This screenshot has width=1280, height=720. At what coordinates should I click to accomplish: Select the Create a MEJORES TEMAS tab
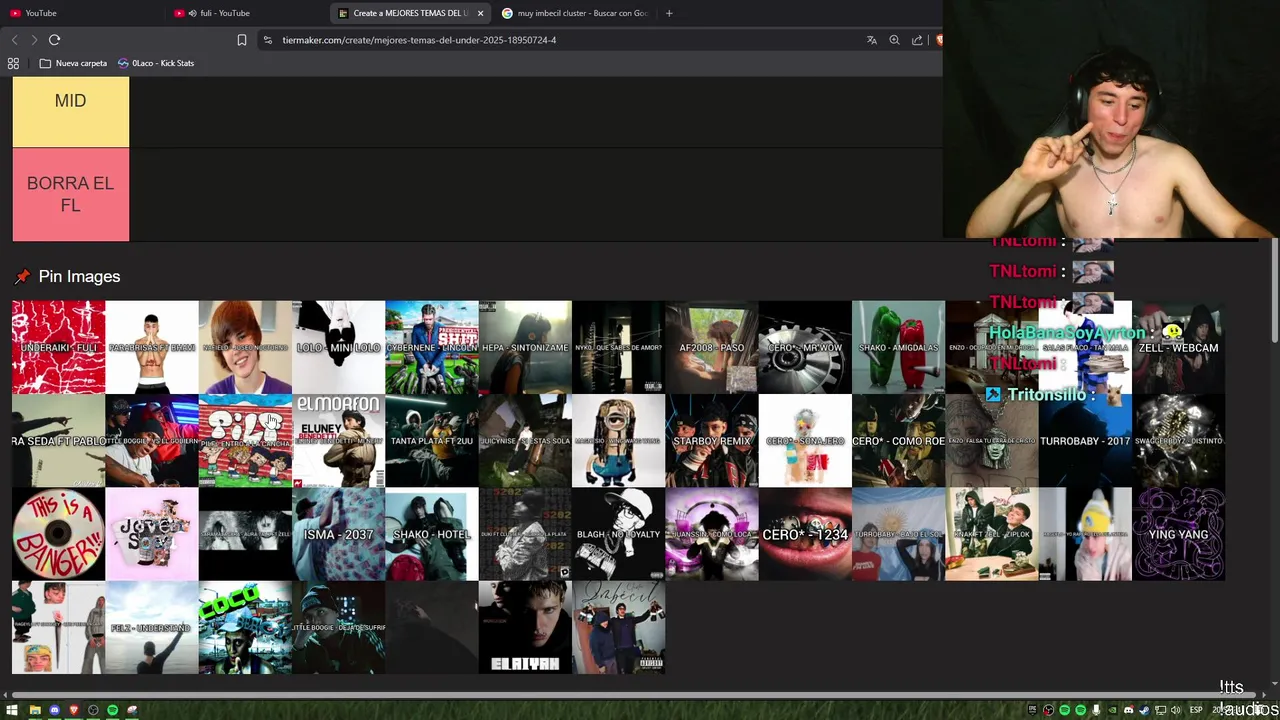click(410, 13)
